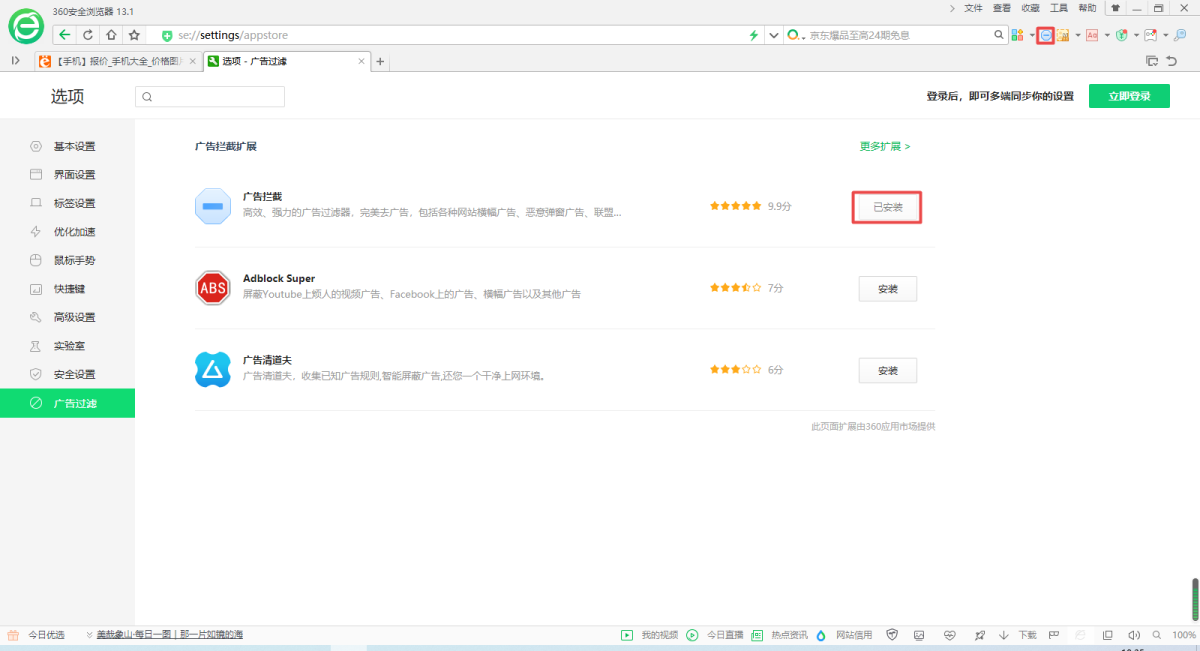1200x651 pixels.
Task: Go to the home page icon
Action: pos(111,35)
